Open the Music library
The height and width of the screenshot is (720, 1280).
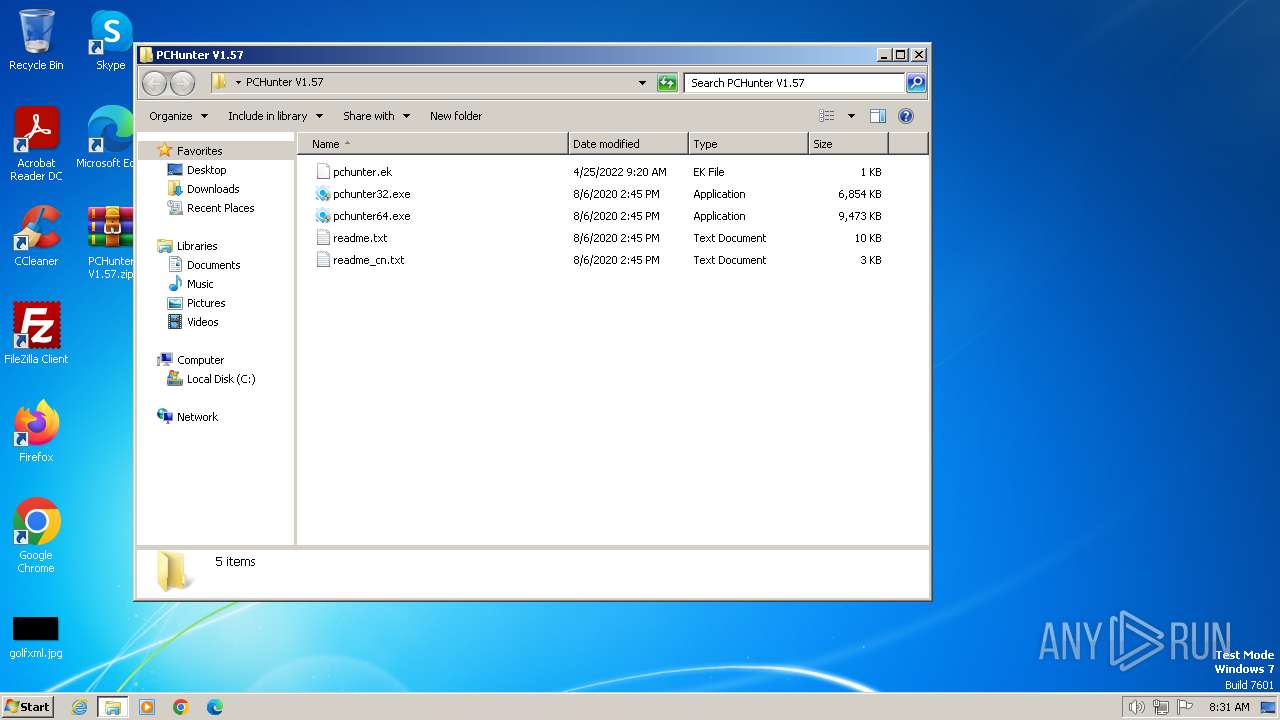coord(200,284)
